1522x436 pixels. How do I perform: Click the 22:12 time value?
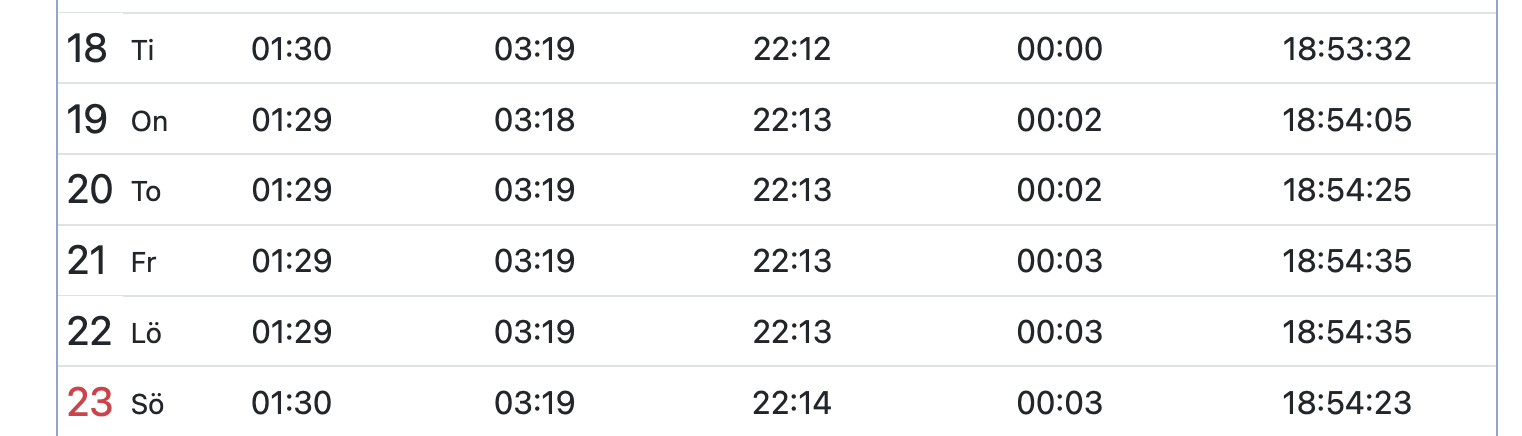[x=792, y=50]
